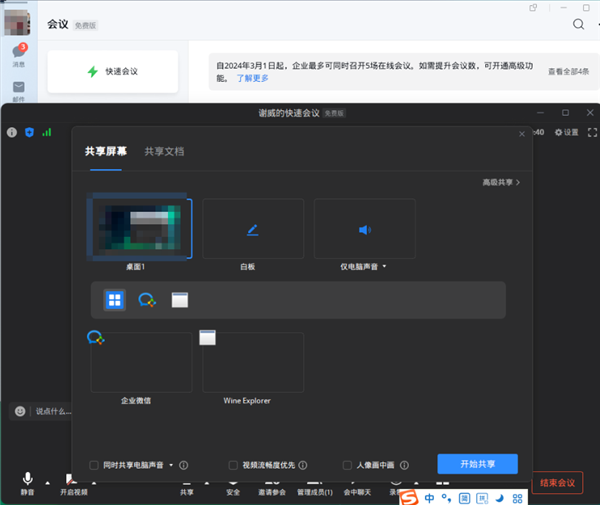Image resolution: width=600 pixels, height=505 pixels.
Task: Expand the 仅电脑声音 dropdown arrow
Action: tap(385, 268)
